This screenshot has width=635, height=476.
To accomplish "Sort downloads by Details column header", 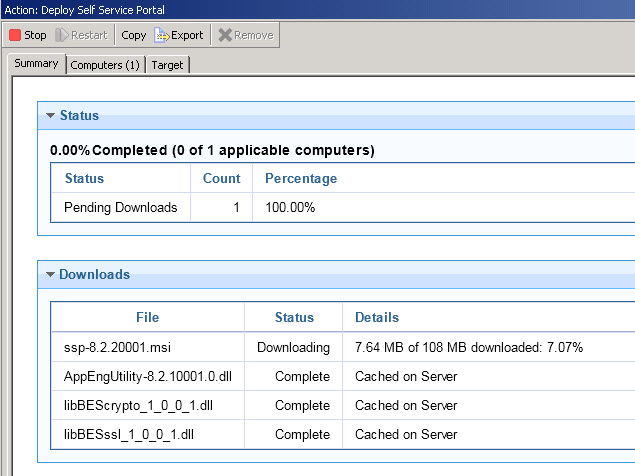I will point(377,318).
